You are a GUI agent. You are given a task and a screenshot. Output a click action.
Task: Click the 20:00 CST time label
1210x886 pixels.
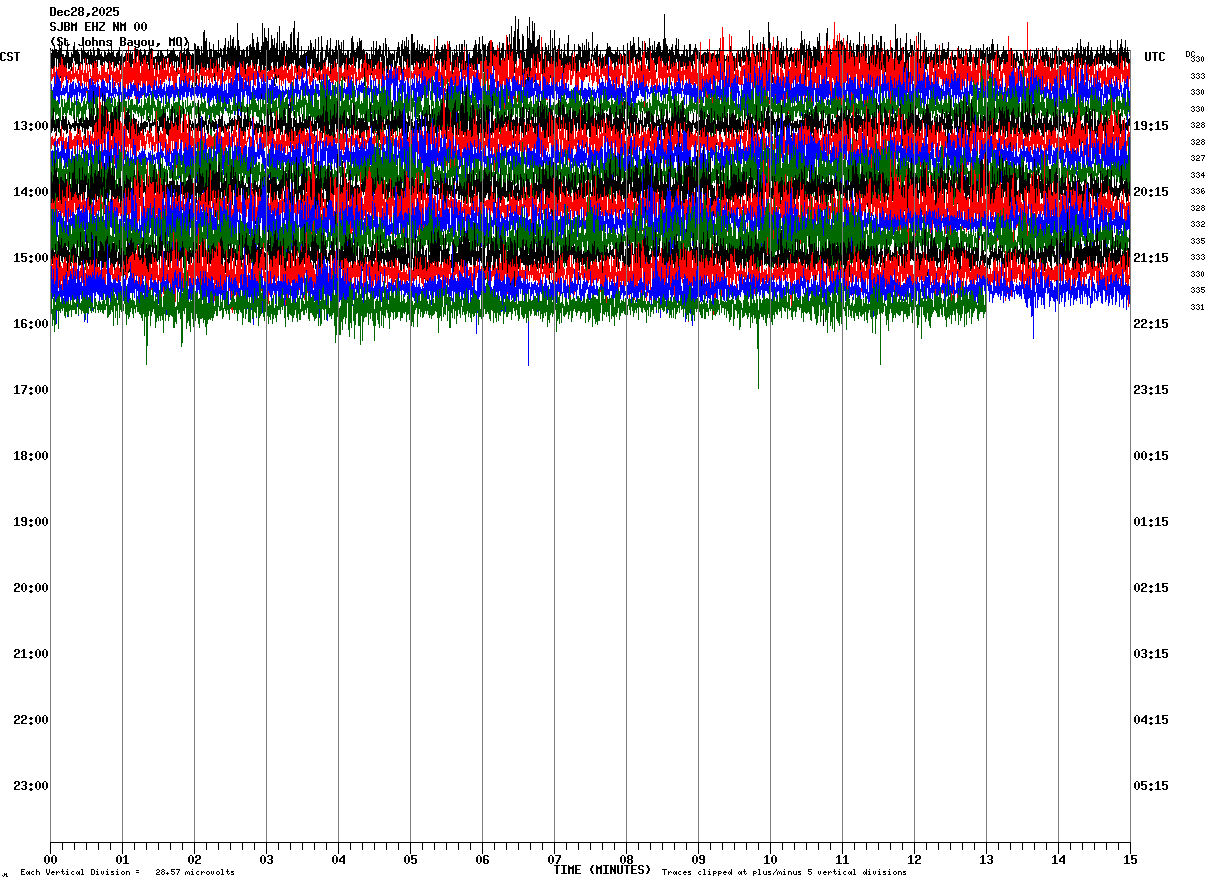[31, 588]
